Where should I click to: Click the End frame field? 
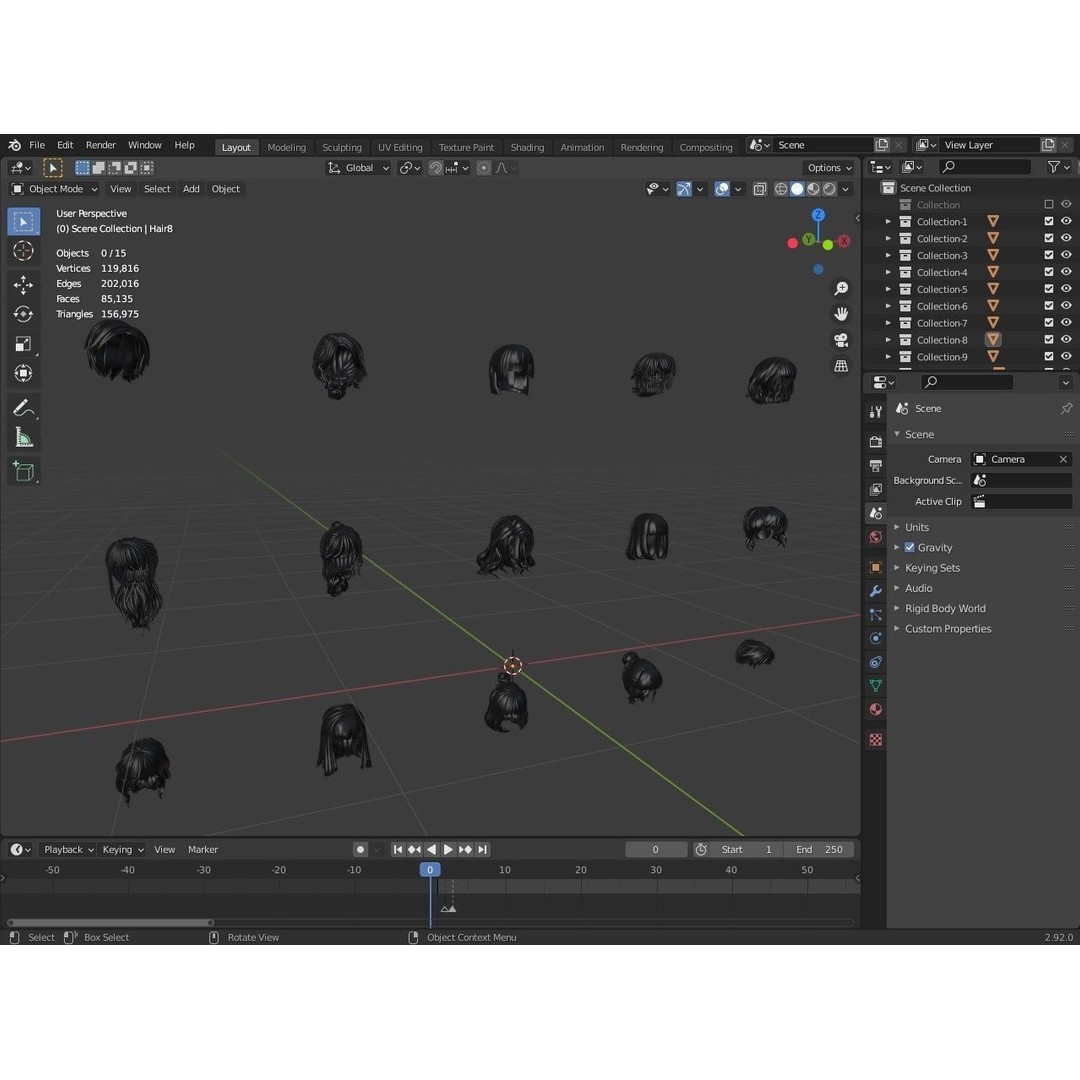[819, 849]
